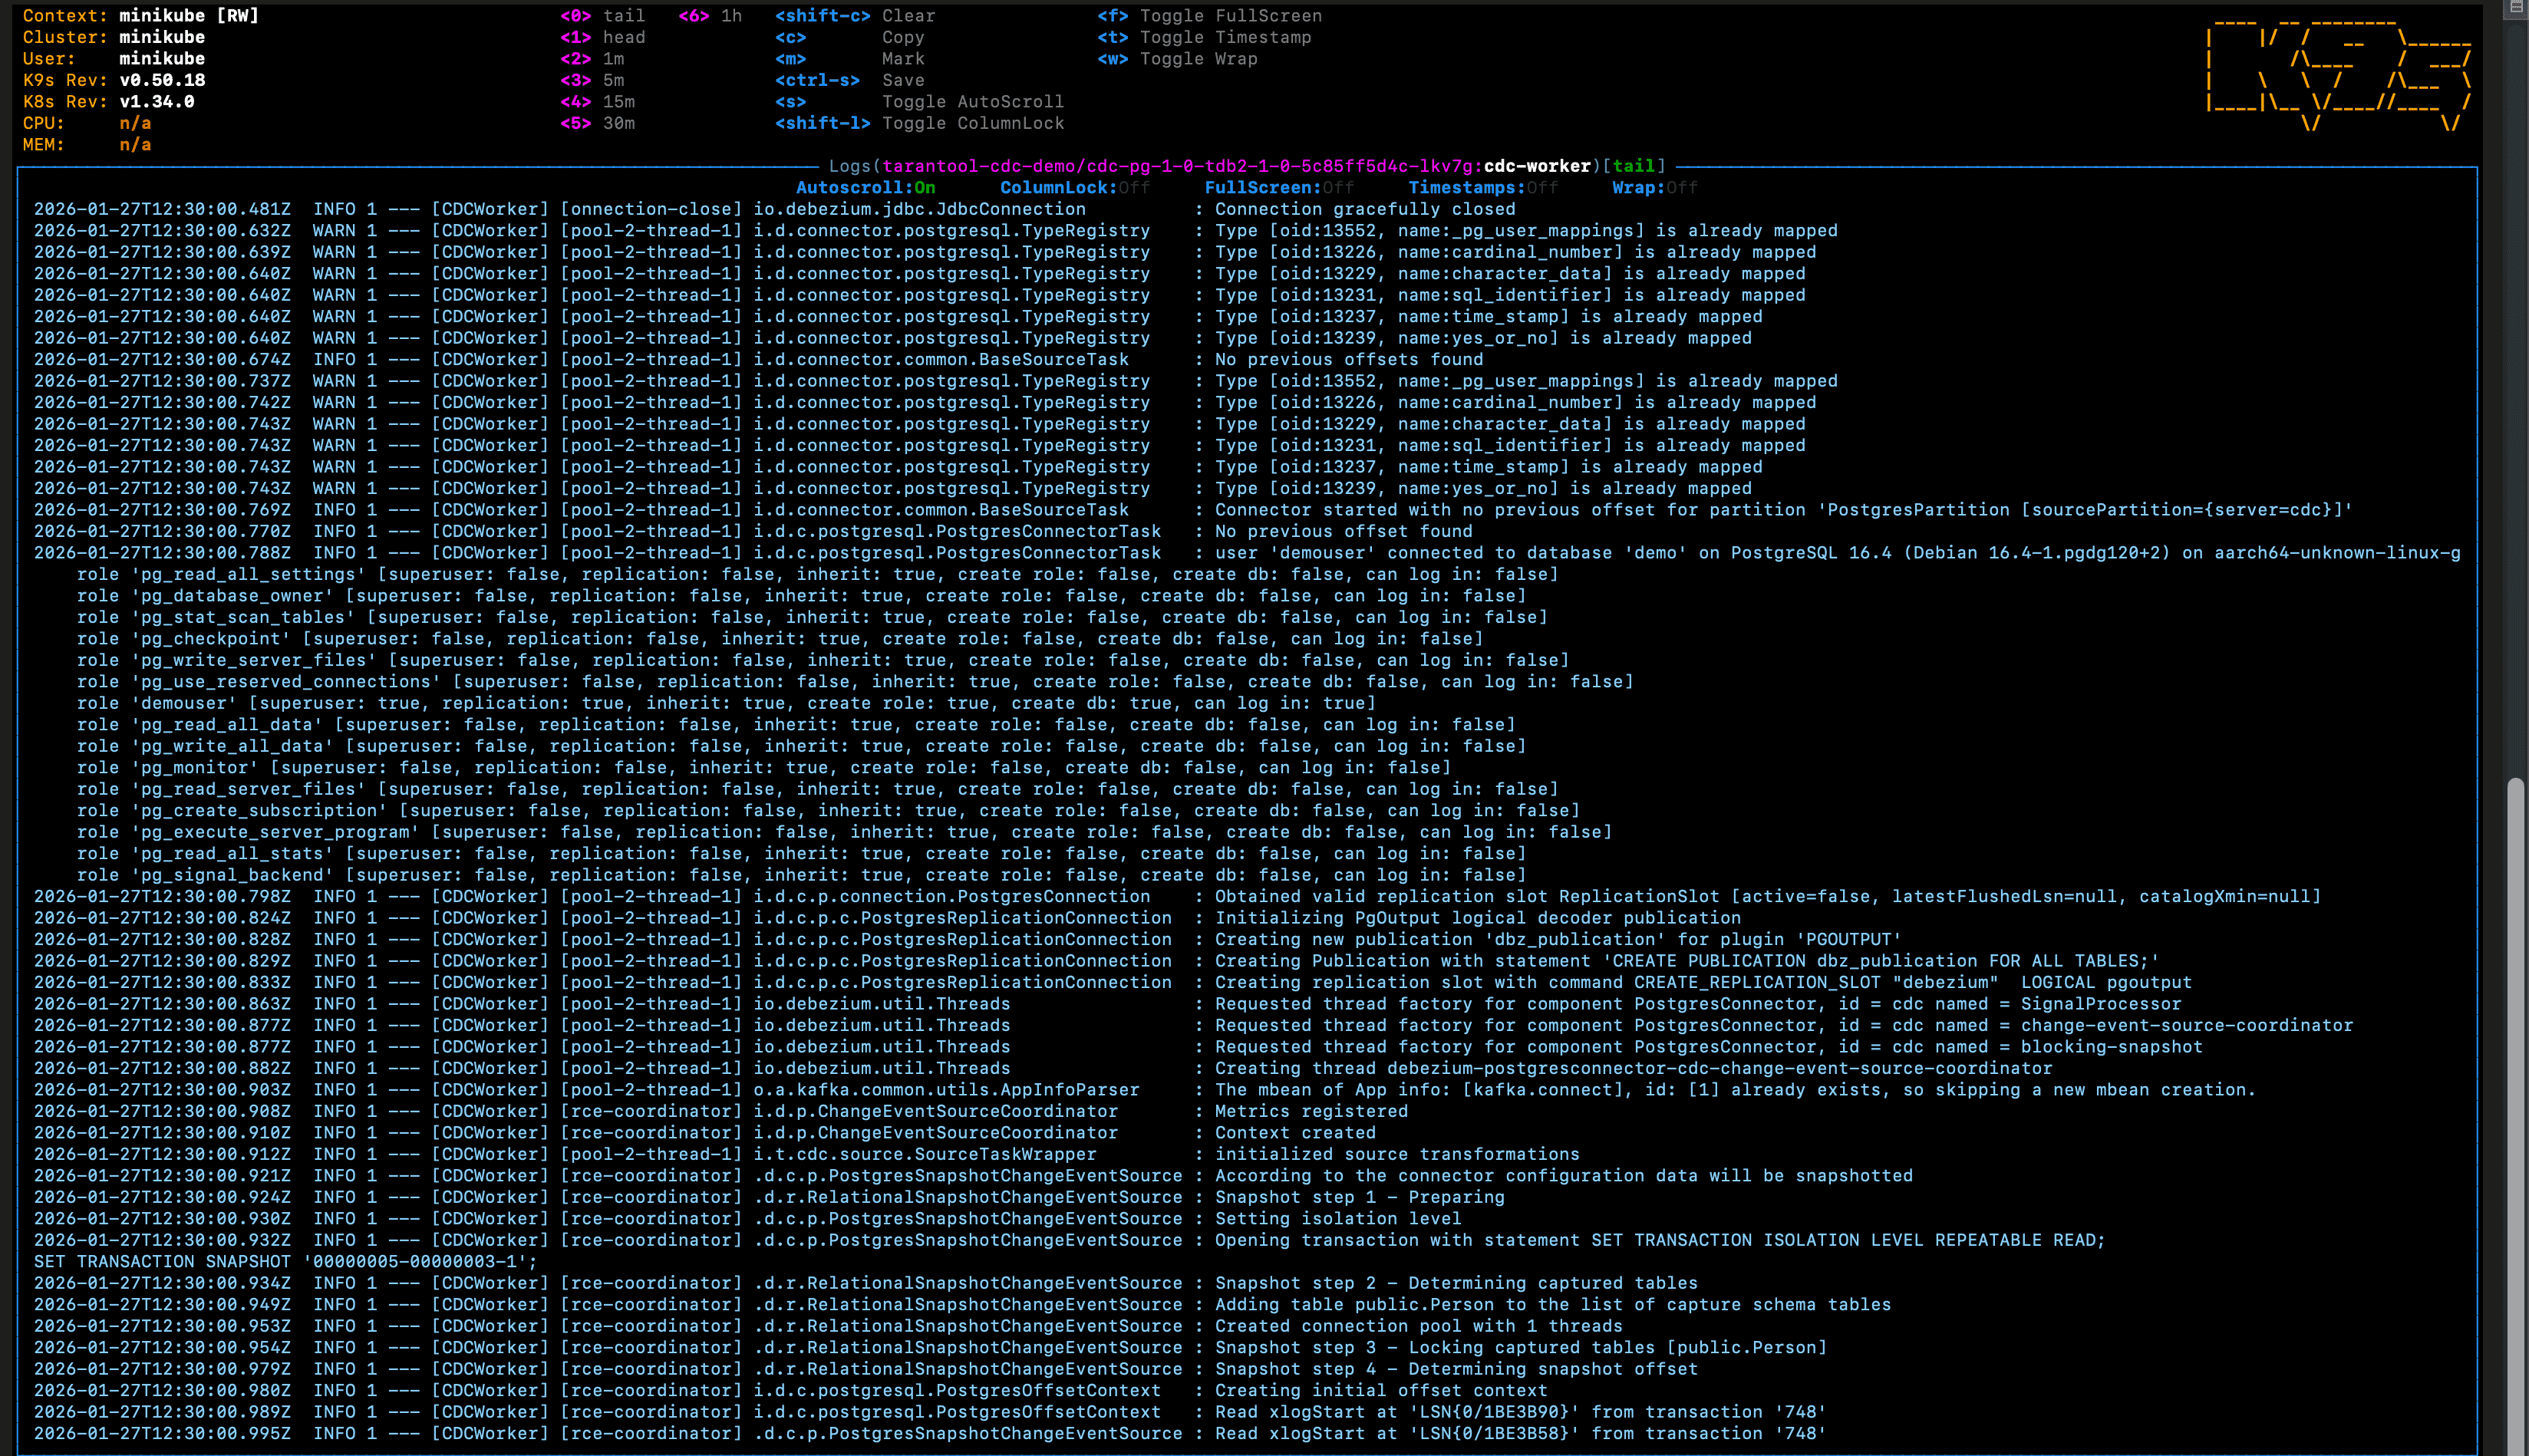Click the 'Metrics registered' log line
Image resolution: width=2529 pixels, height=1456 pixels.
721,1112
